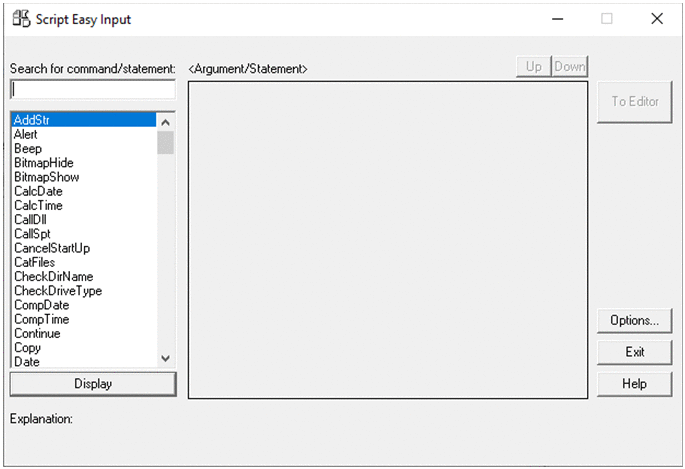This screenshot has height=469, width=685.
Task: Select Alert in the command list
Action: [83, 134]
